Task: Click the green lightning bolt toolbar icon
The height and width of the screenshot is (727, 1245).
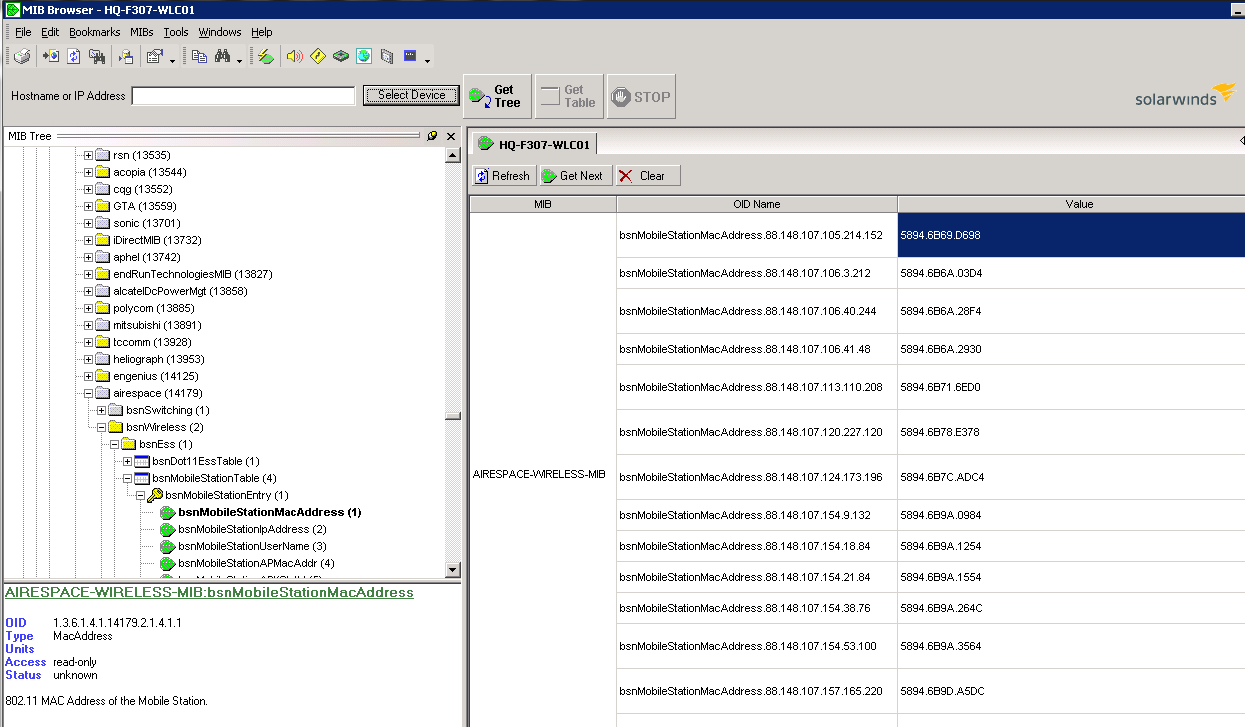Action: pos(266,57)
